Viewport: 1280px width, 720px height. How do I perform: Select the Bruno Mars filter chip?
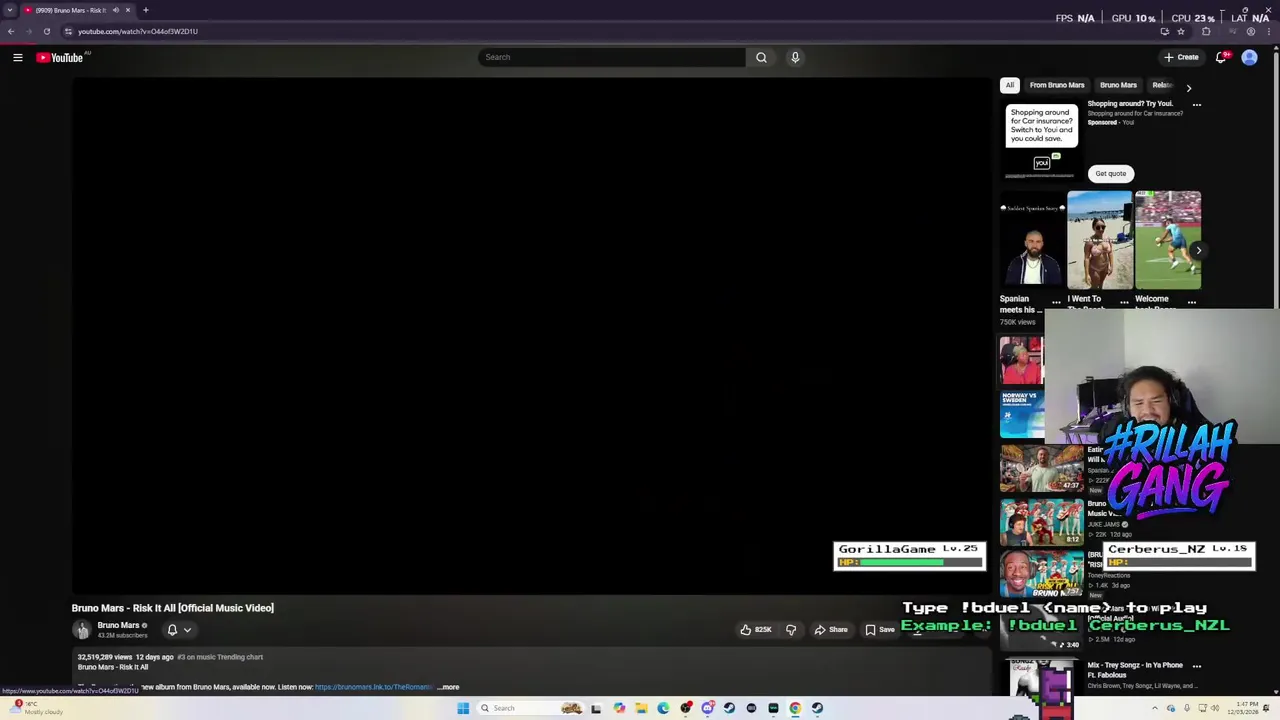click(x=1118, y=85)
